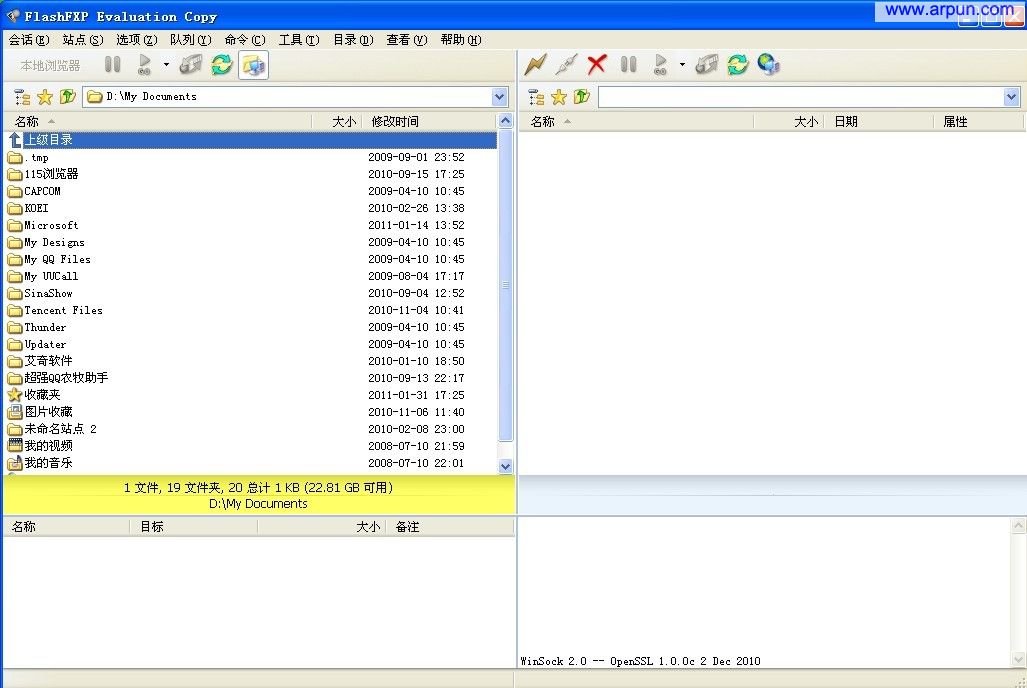
Task: Refresh the local file listing
Action: (220, 63)
